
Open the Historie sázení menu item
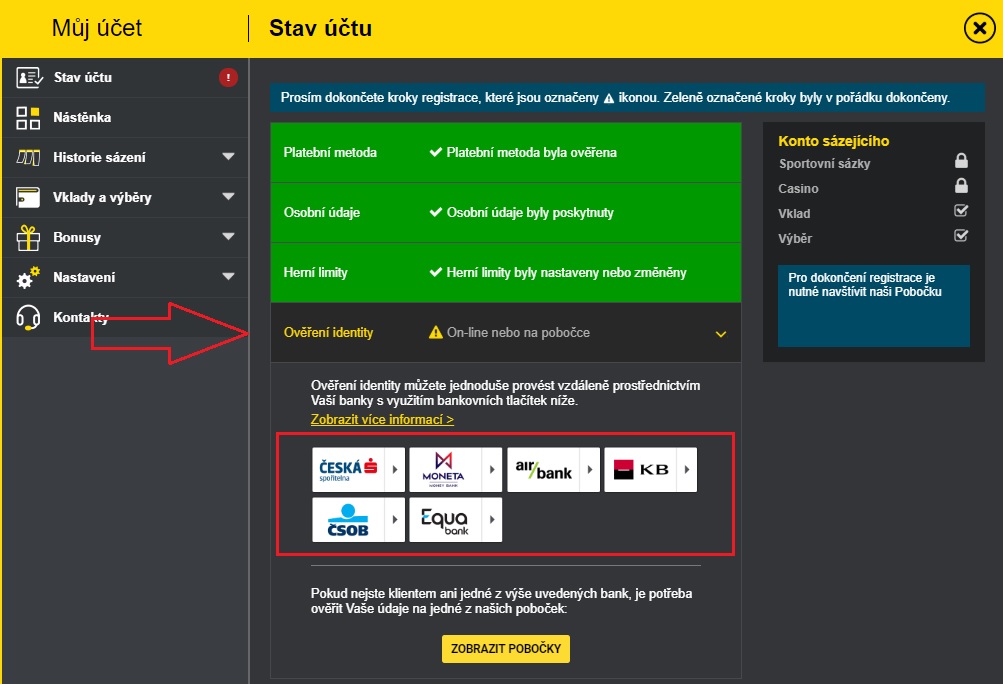click(125, 157)
